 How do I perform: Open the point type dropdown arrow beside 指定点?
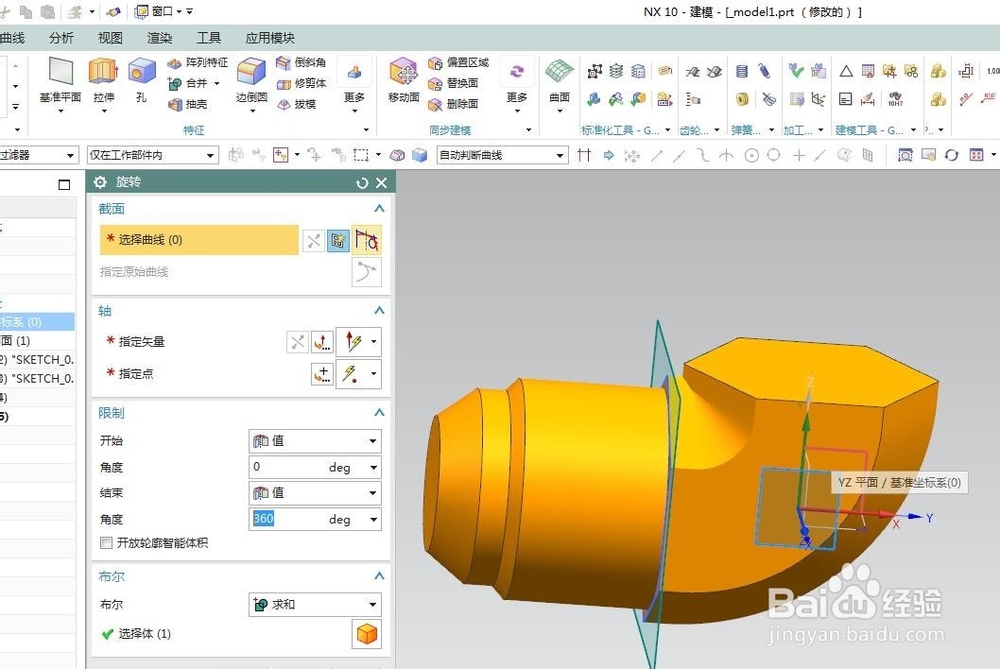click(x=374, y=373)
